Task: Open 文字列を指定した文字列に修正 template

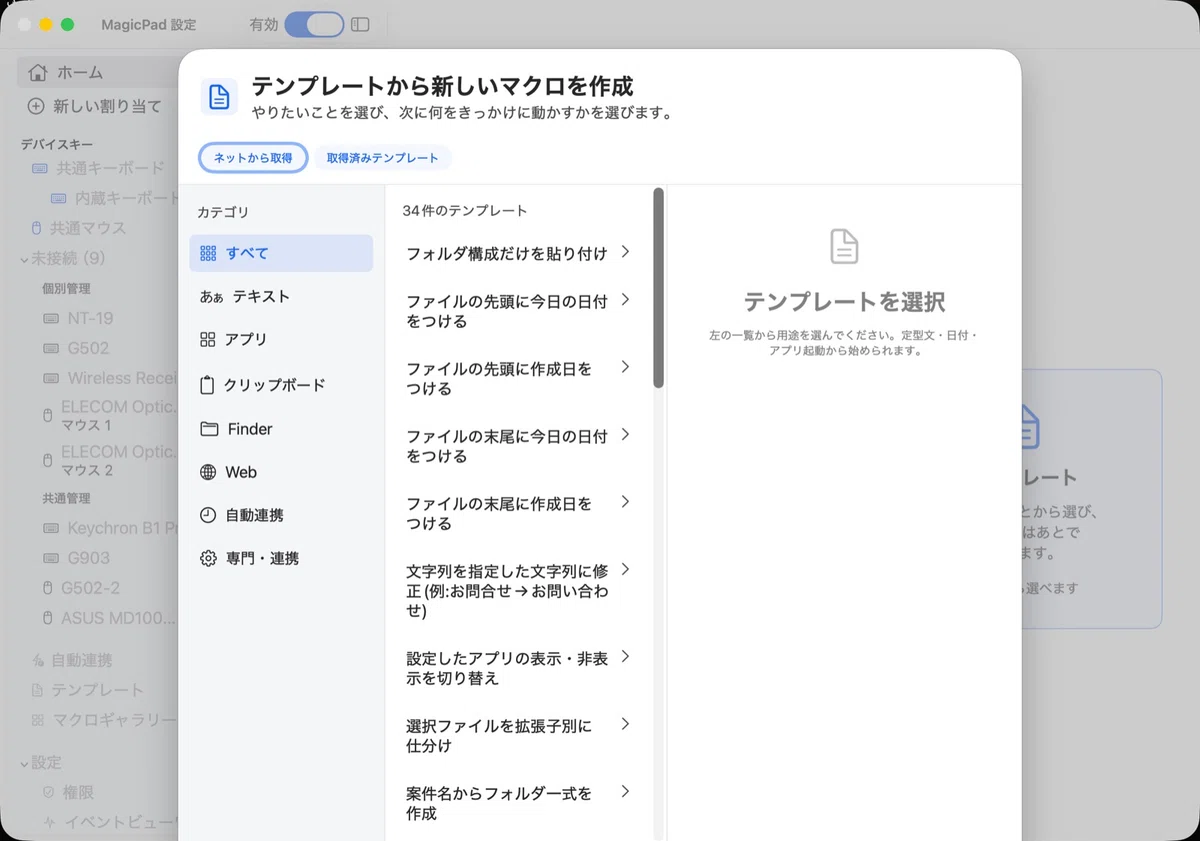Action: coord(518,590)
